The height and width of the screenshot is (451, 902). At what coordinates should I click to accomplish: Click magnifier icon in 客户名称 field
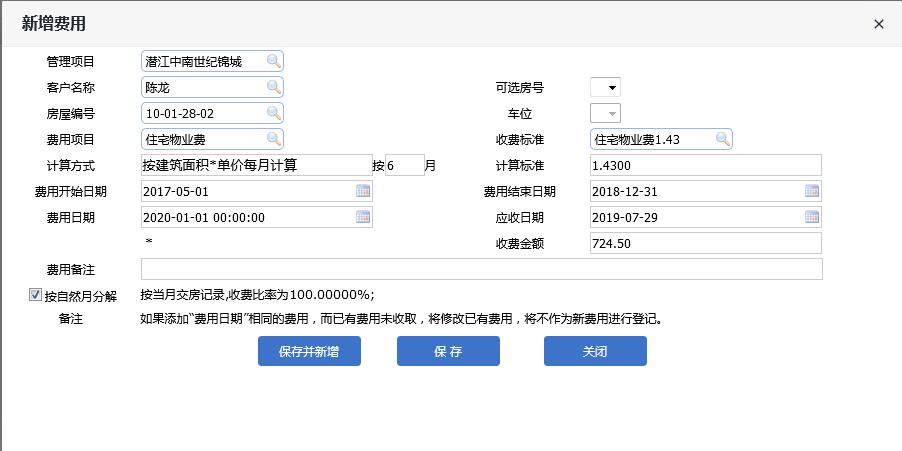tap(273, 88)
